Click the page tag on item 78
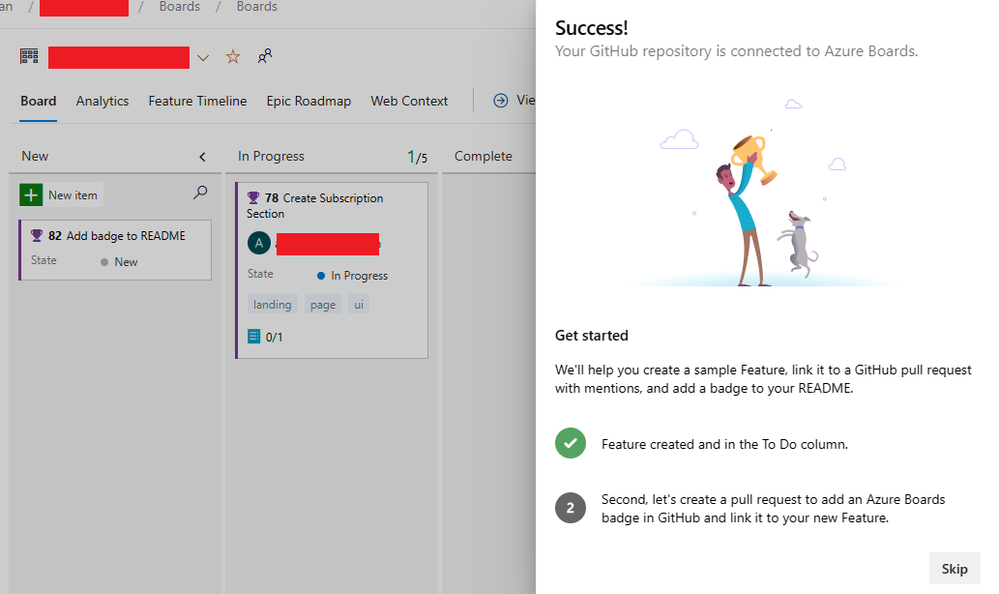999x594 pixels. [x=323, y=305]
